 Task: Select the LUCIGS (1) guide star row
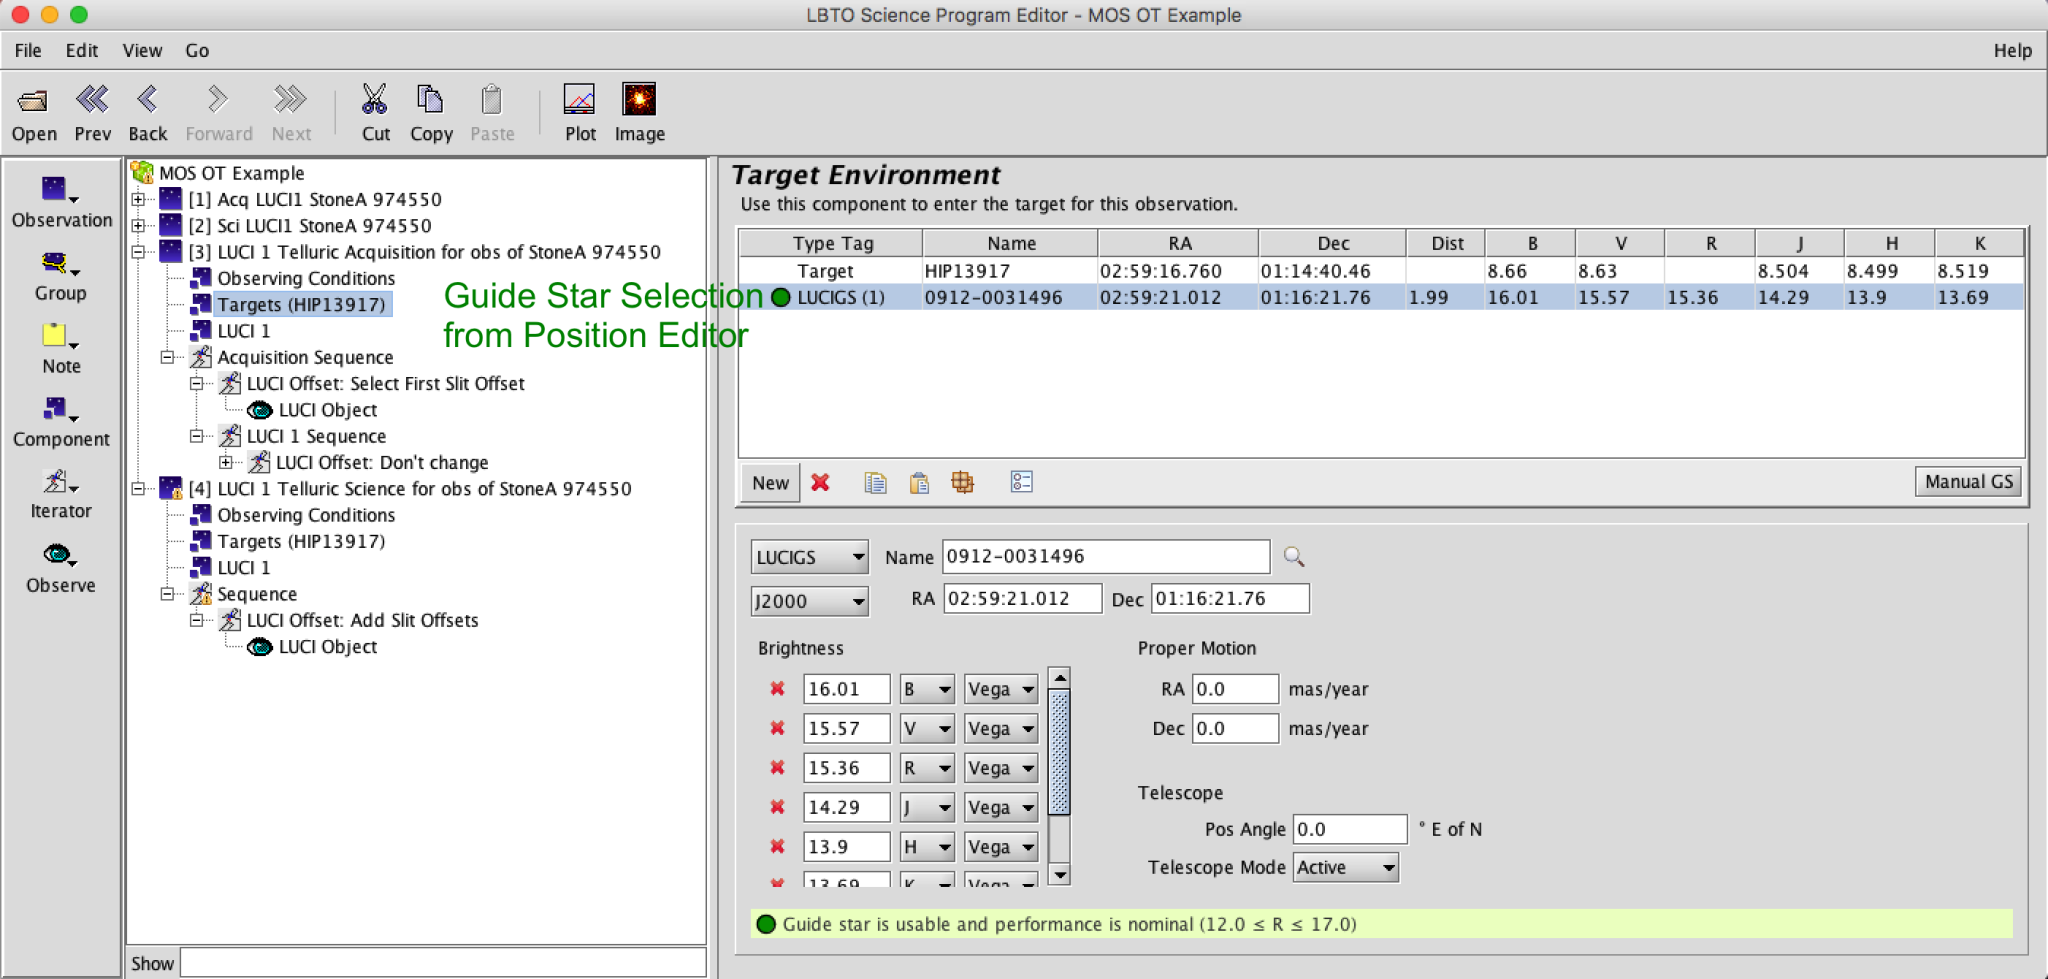pyautogui.click(x=1381, y=297)
